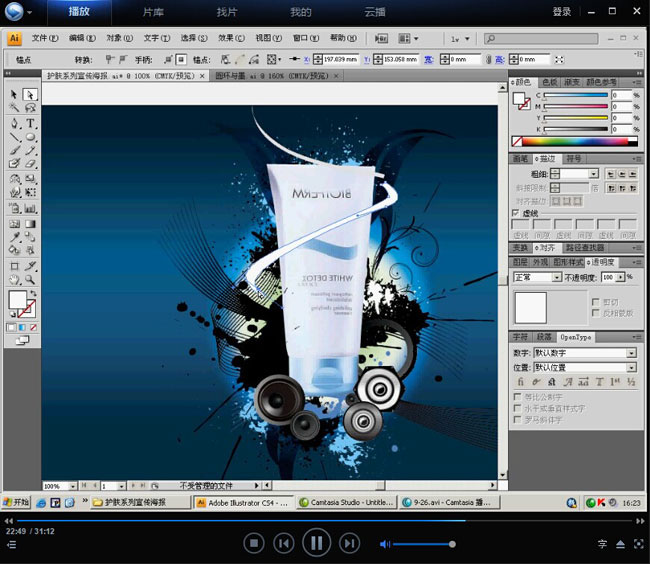Enable the 水平或垂直样式字 checkbox
Image resolution: width=650 pixels, height=564 pixels.
[517, 408]
